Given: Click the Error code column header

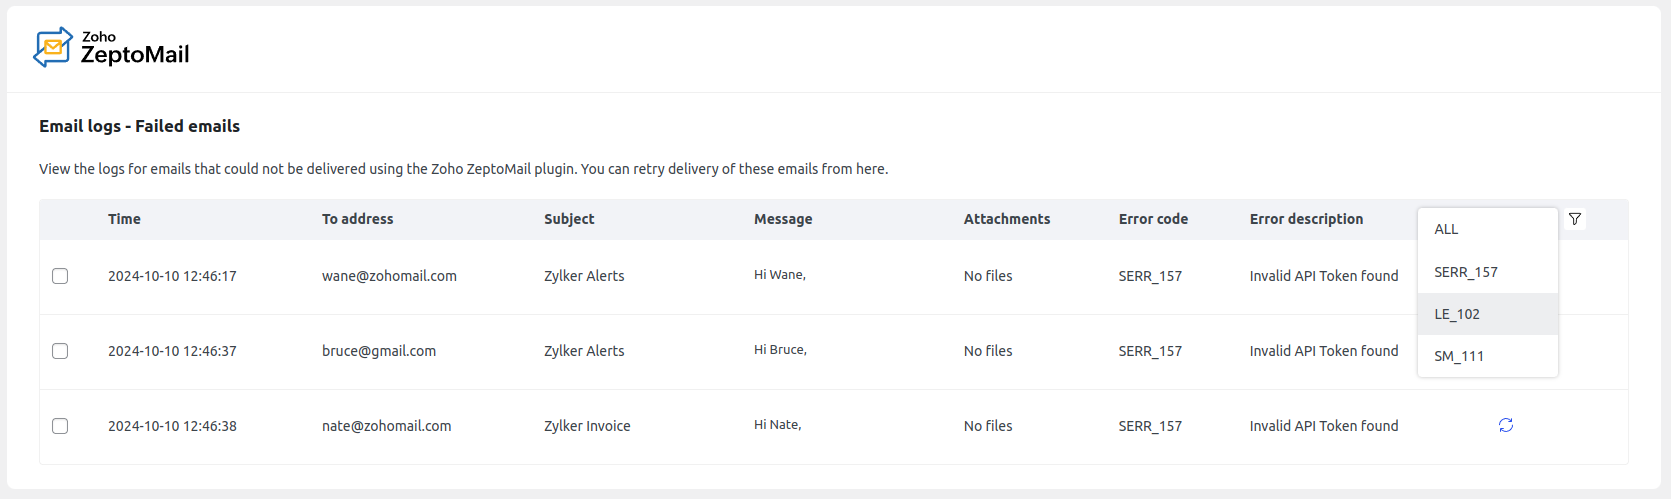Looking at the screenshot, I should (1153, 219).
